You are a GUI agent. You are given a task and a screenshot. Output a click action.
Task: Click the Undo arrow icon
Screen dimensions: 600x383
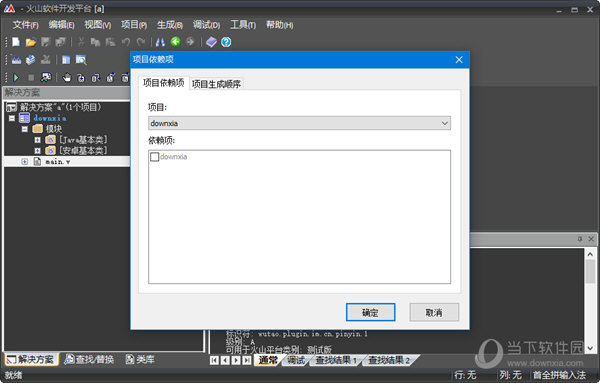126,42
